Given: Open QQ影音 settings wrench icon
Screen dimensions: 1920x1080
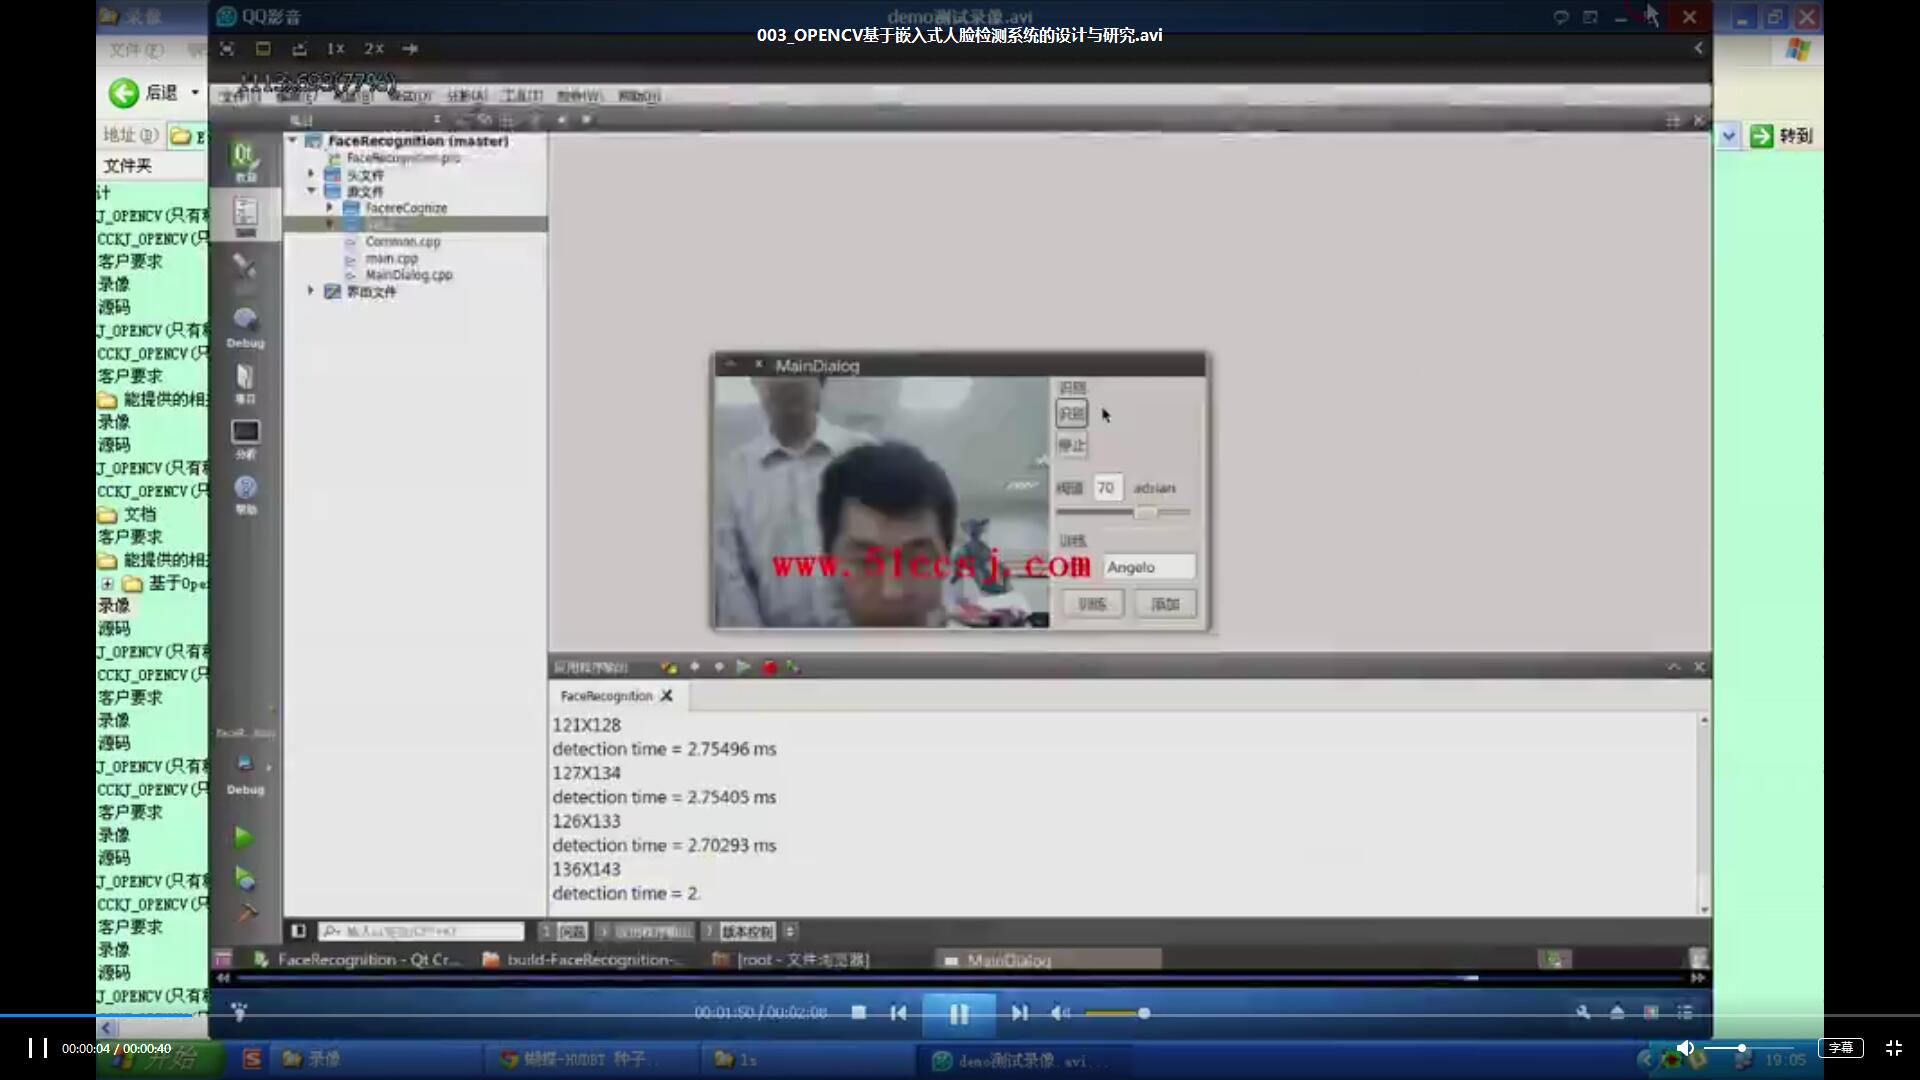Looking at the screenshot, I should (x=1583, y=1012).
